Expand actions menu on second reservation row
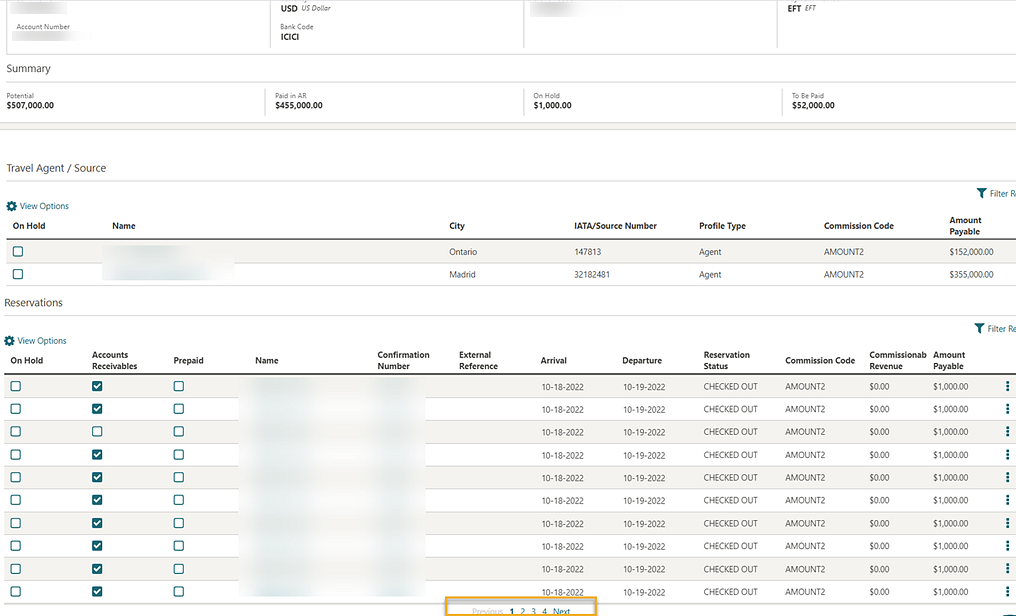 [1007, 409]
